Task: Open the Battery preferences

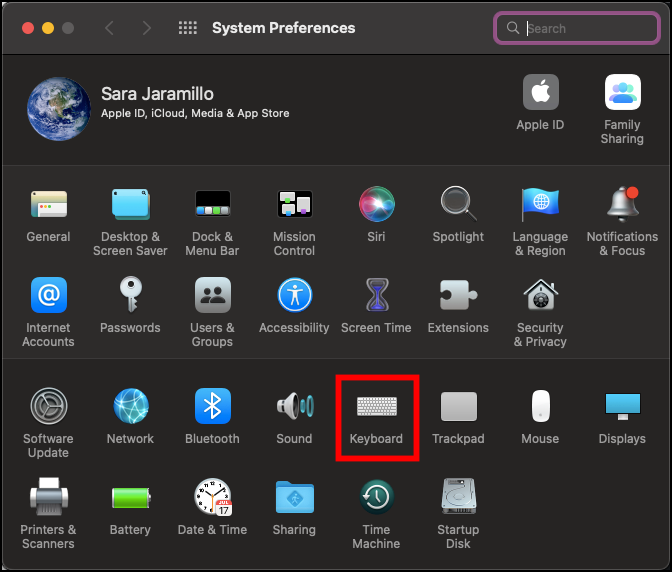Action: [130, 497]
